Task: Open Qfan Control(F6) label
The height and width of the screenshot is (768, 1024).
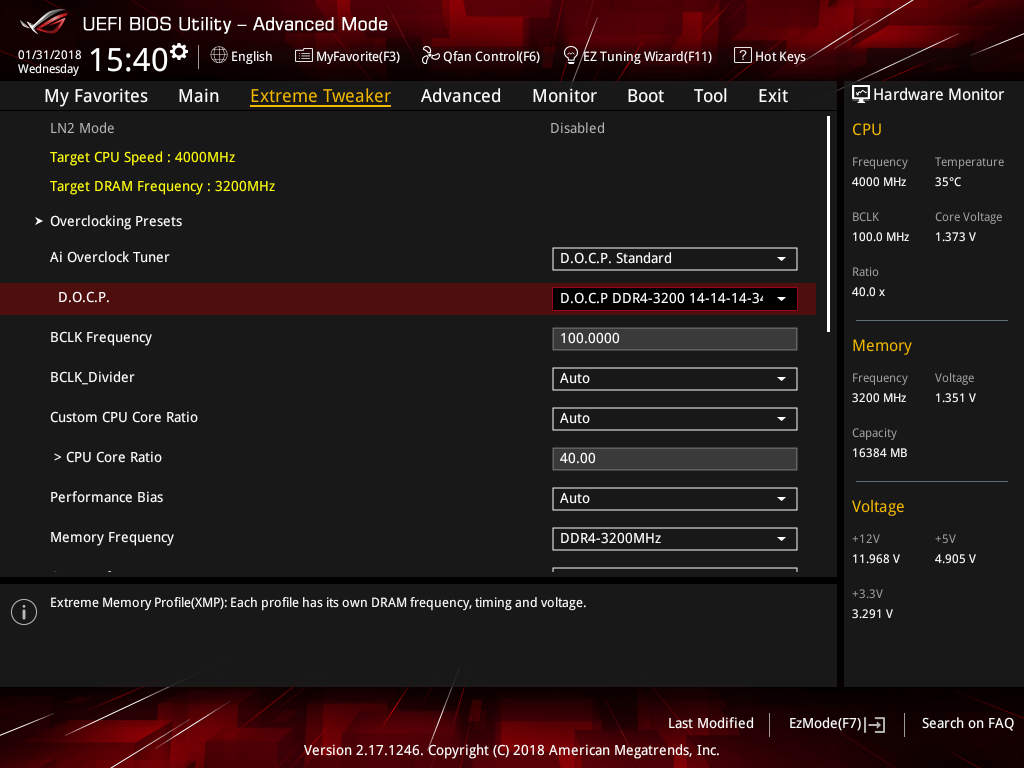Action: (492, 57)
